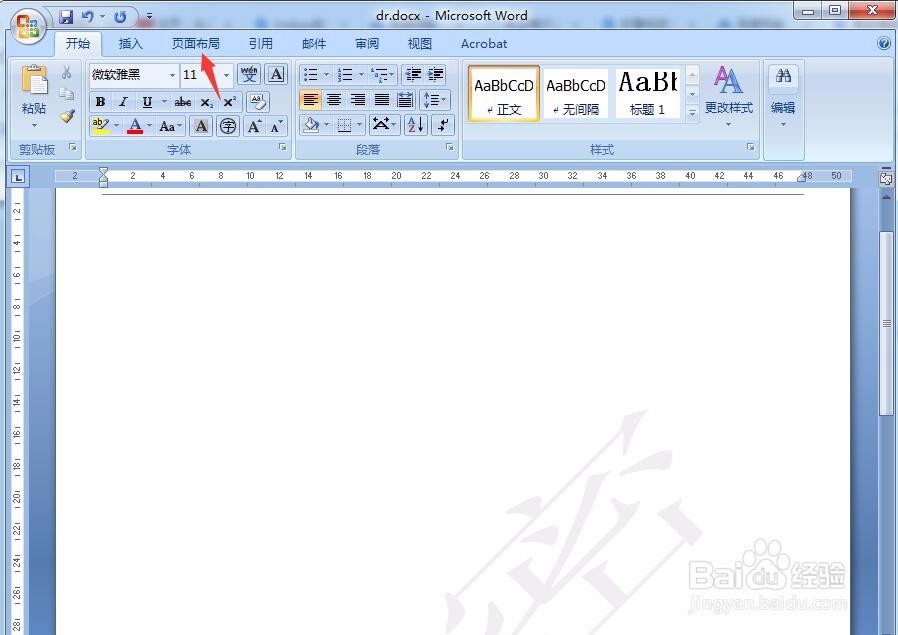Cut selection with the scissors icon
The height and width of the screenshot is (635, 898).
point(67,72)
